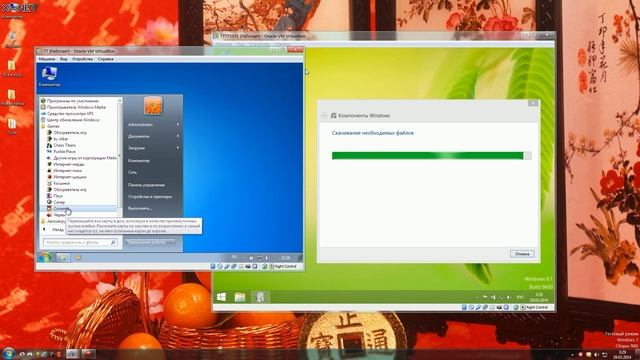Open Проигрыватель Windows Media in the start menu
The width and height of the screenshot is (640, 360).
73,107
